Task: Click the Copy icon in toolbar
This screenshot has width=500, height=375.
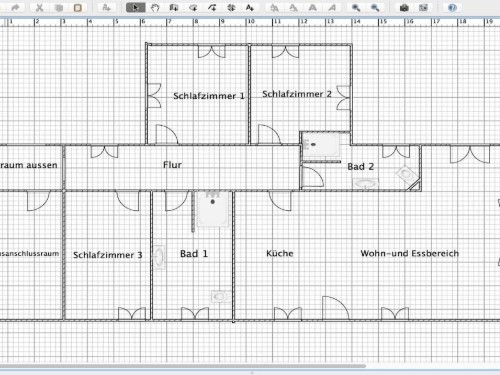Action: [x=59, y=7]
